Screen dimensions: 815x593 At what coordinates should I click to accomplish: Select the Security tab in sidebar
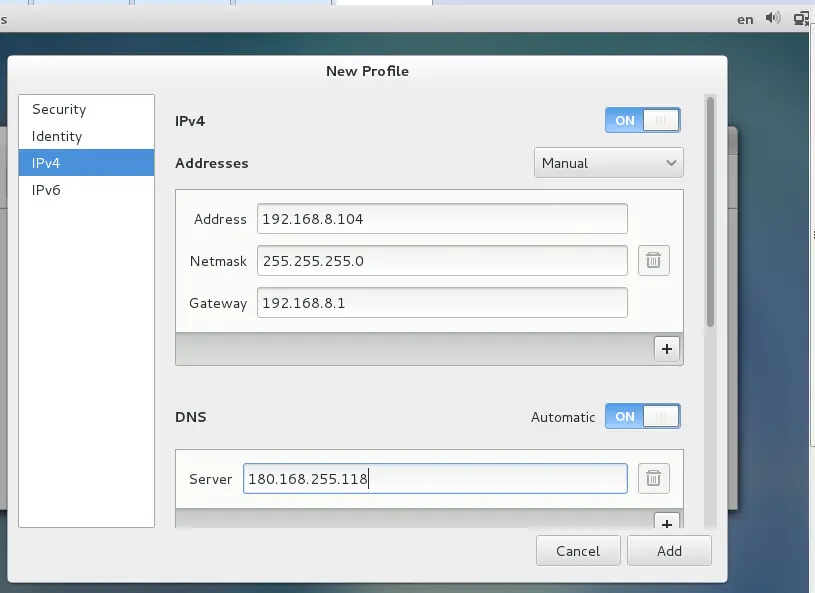(x=86, y=109)
